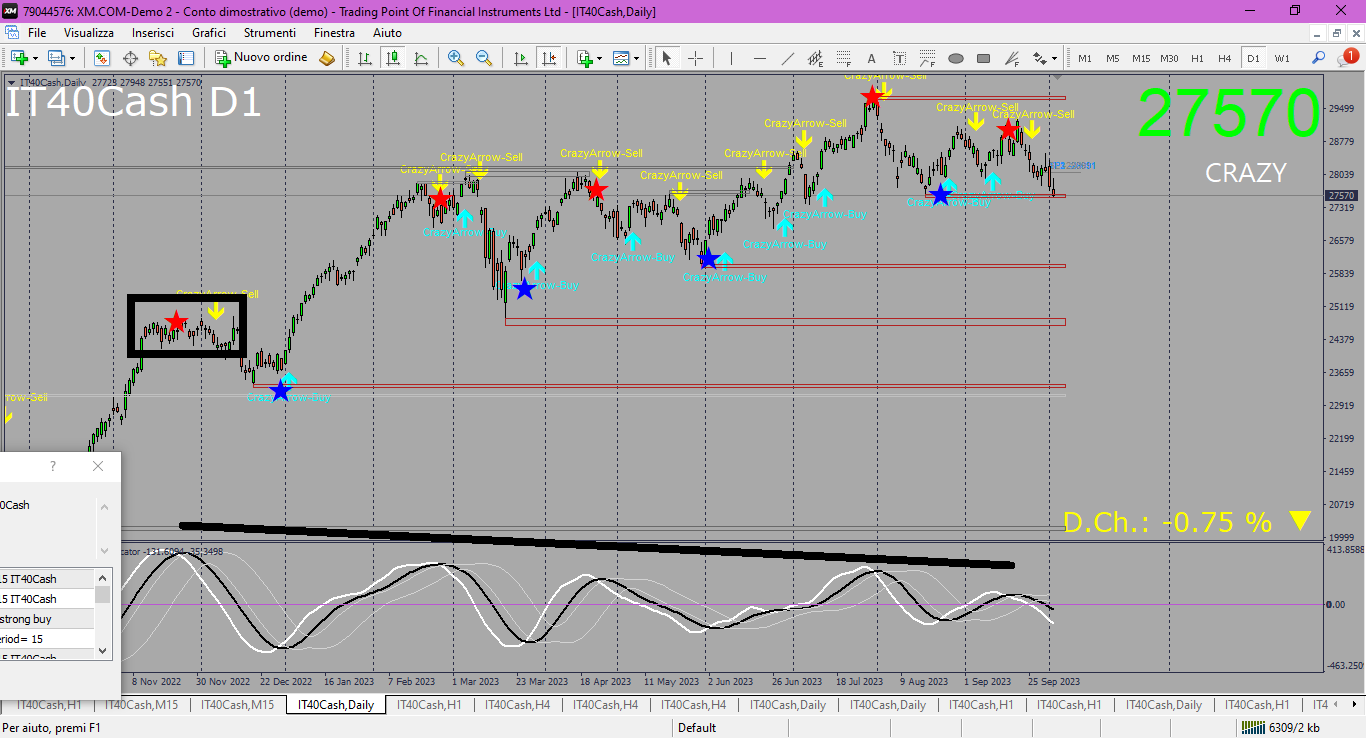
Task: Select the Fibonacci arcs tool
Action: tap(927, 58)
